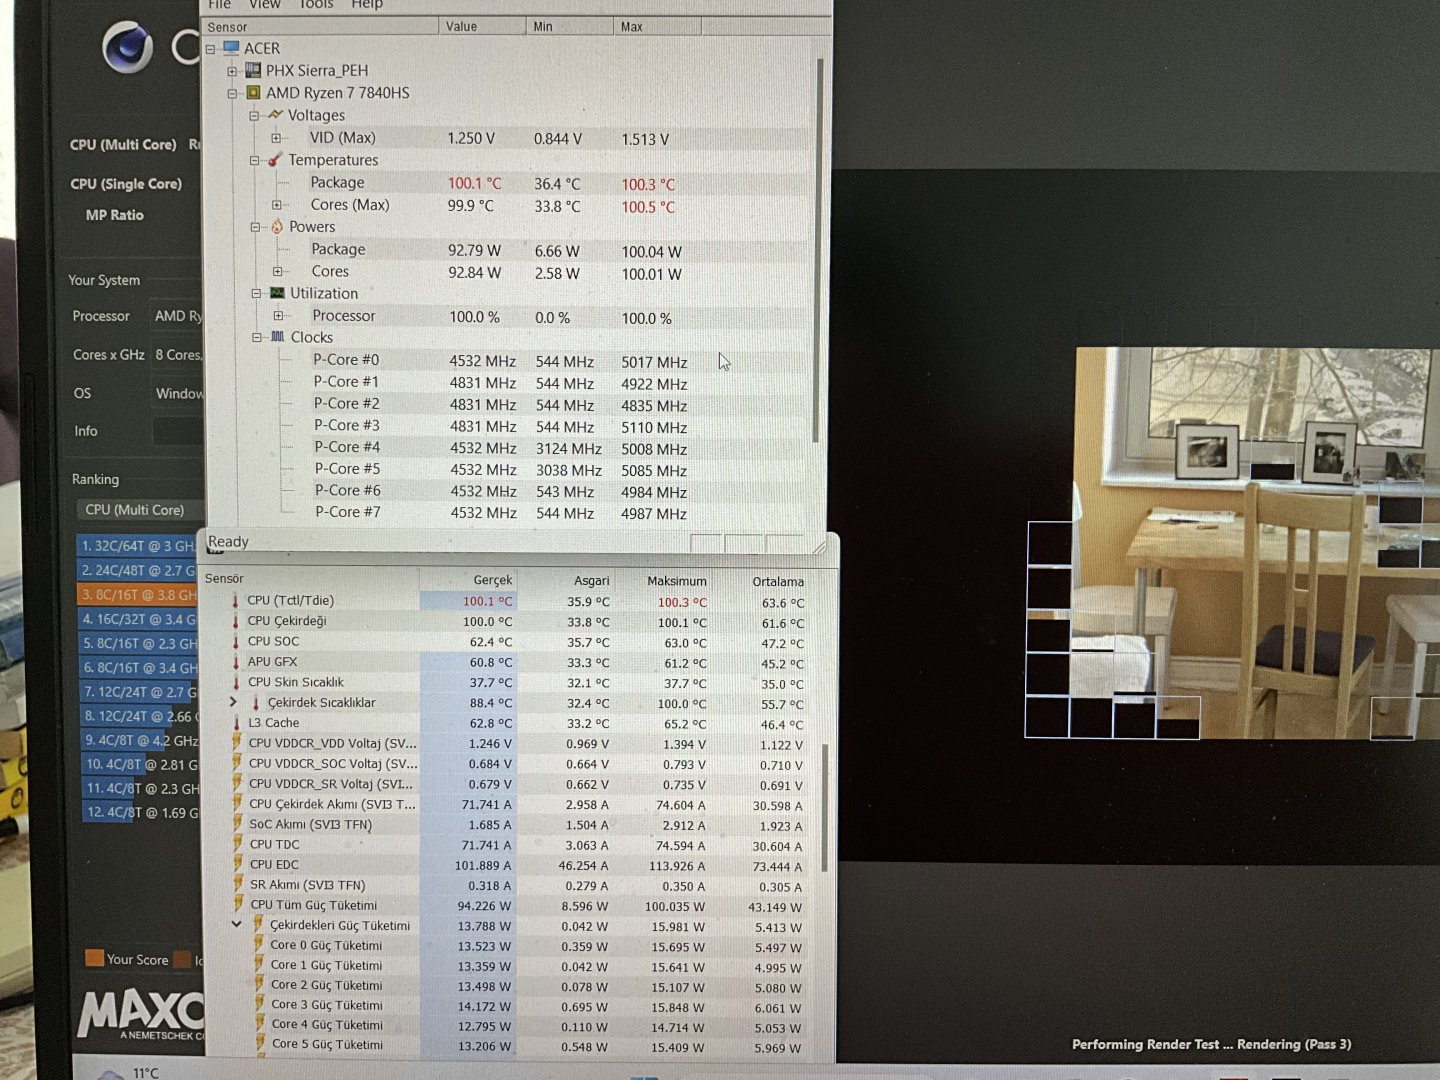The height and width of the screenshot is (1080, 1440).
Task: Click lightning icon beside CPU TDC
Action: (x=238, y=844)
